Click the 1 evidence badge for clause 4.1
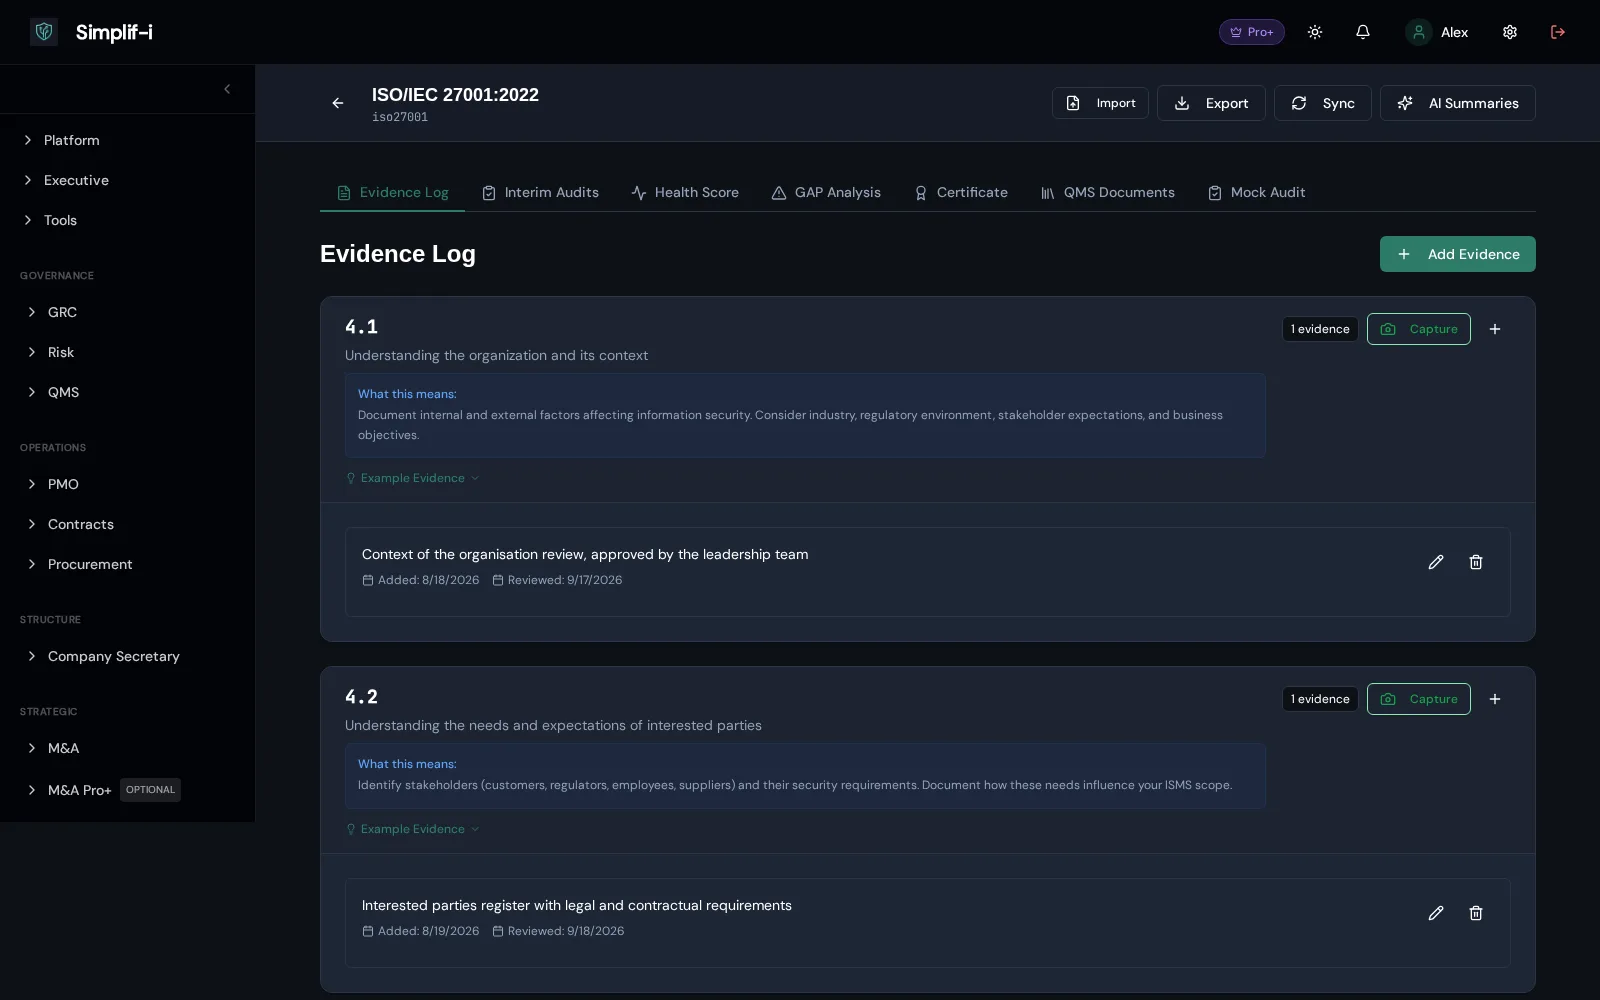Screen dimensions: 1600x1000 pyautogui.click(x=1320, y=329)
